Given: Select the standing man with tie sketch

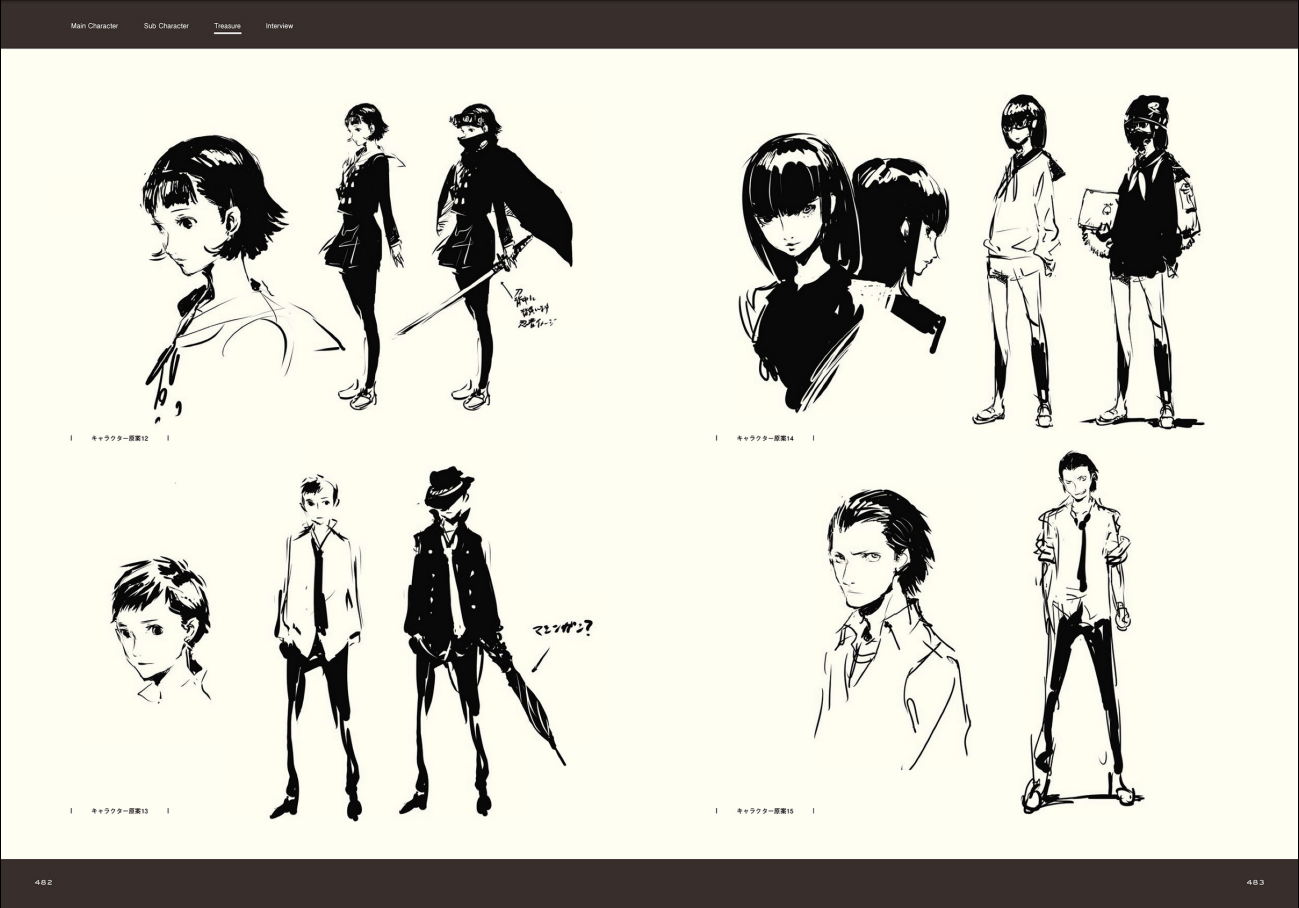Looking at the screenshot, I should click(x=1085, y=632).
